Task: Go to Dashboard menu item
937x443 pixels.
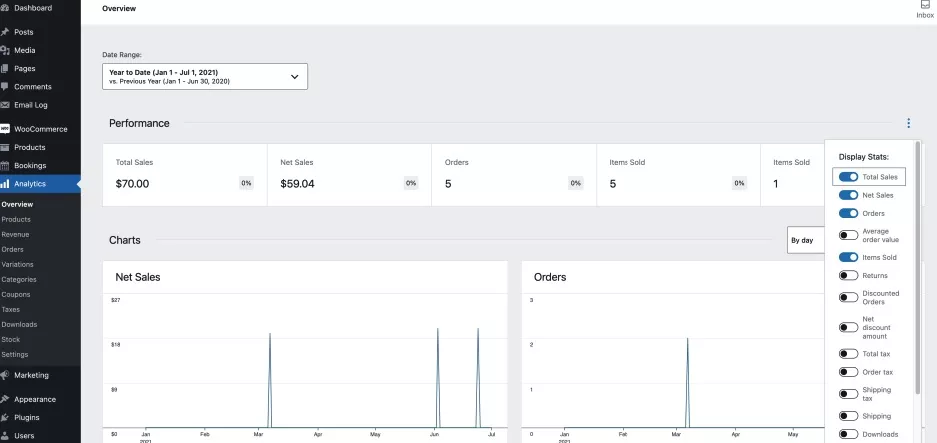Action: pos(33,8)
